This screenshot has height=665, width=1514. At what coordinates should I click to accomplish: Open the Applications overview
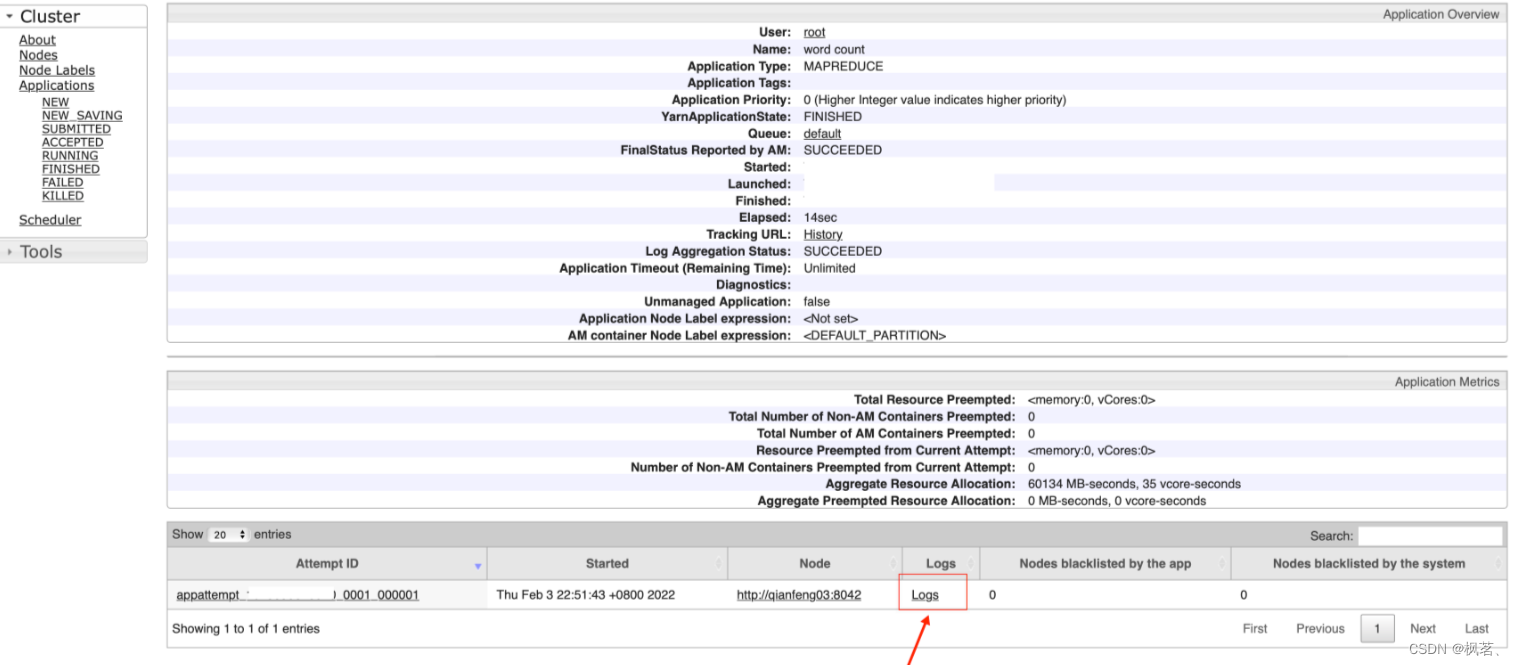click(56, 85)
